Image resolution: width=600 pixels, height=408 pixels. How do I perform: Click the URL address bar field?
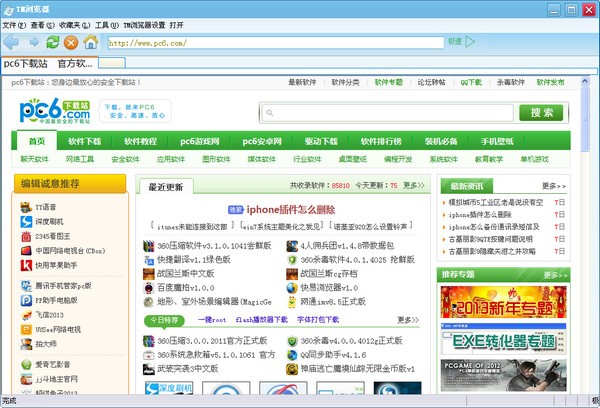click(276, 42)
